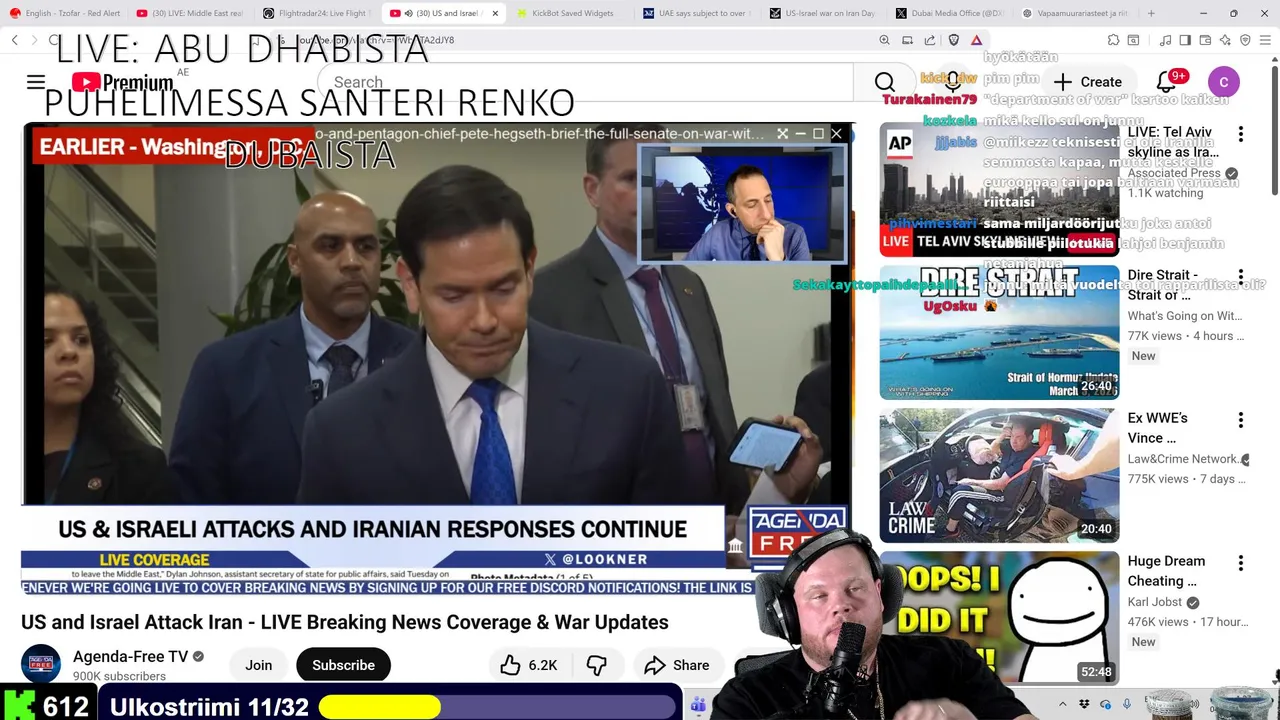Like the video with 6.2K likes

coord(529,665)
